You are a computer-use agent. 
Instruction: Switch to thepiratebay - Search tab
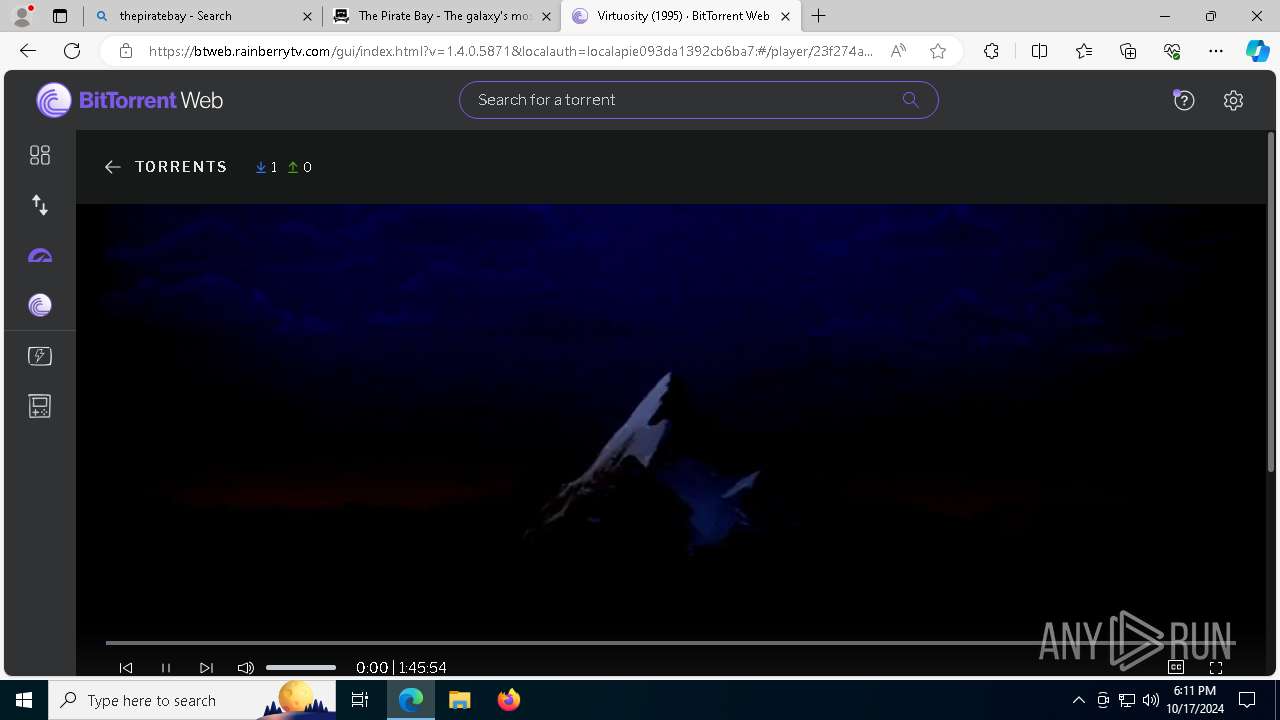[x=203, y=16]
